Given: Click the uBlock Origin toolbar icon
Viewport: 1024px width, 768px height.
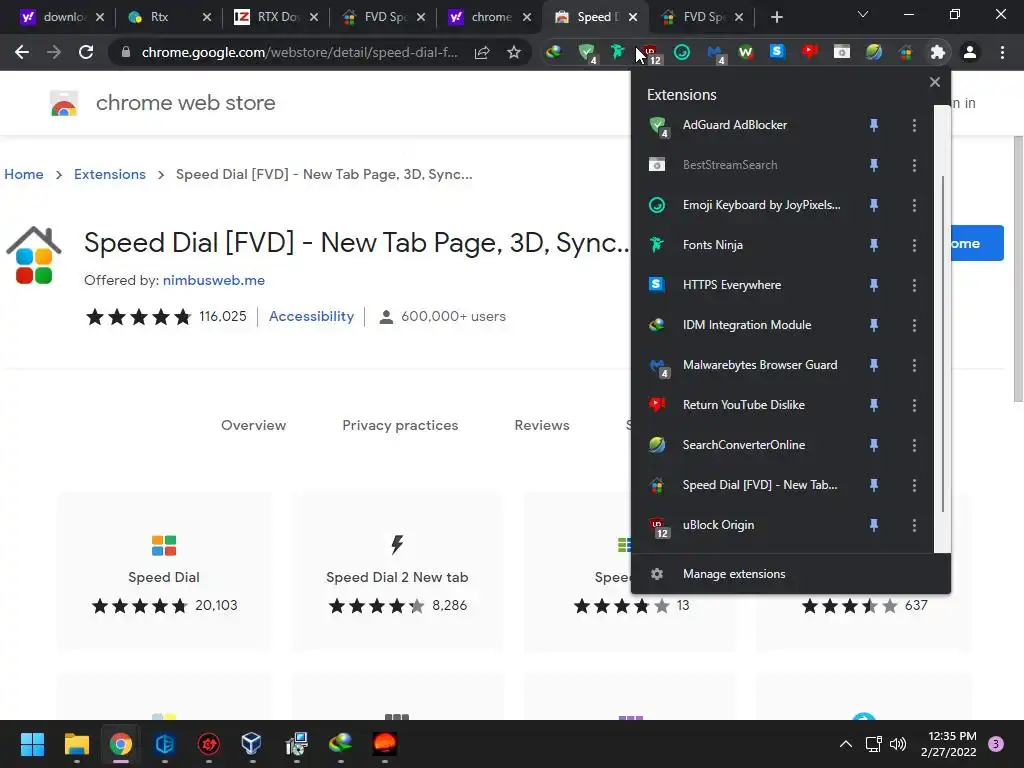Looking at the screenshot, I should pyautogui.click(x=650, y=53).
